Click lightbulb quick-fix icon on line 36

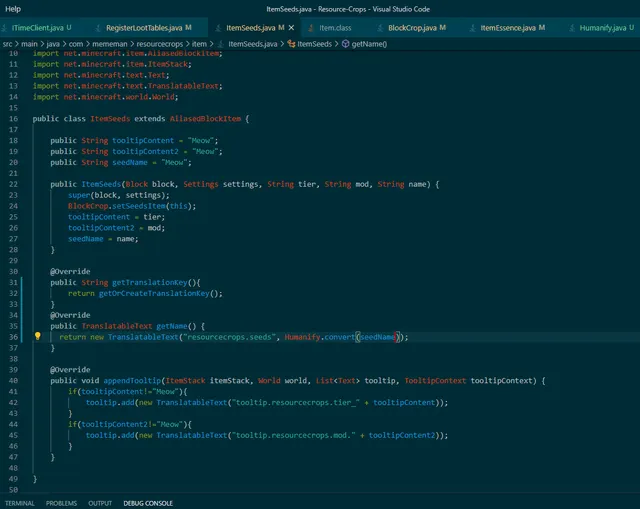[x=38, y=336]
